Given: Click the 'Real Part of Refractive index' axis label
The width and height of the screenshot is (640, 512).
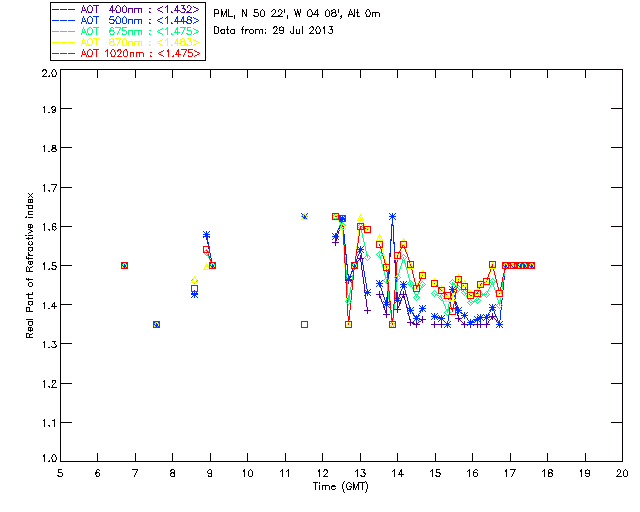Looking at the screenshot, I should (x=29, y=265).
